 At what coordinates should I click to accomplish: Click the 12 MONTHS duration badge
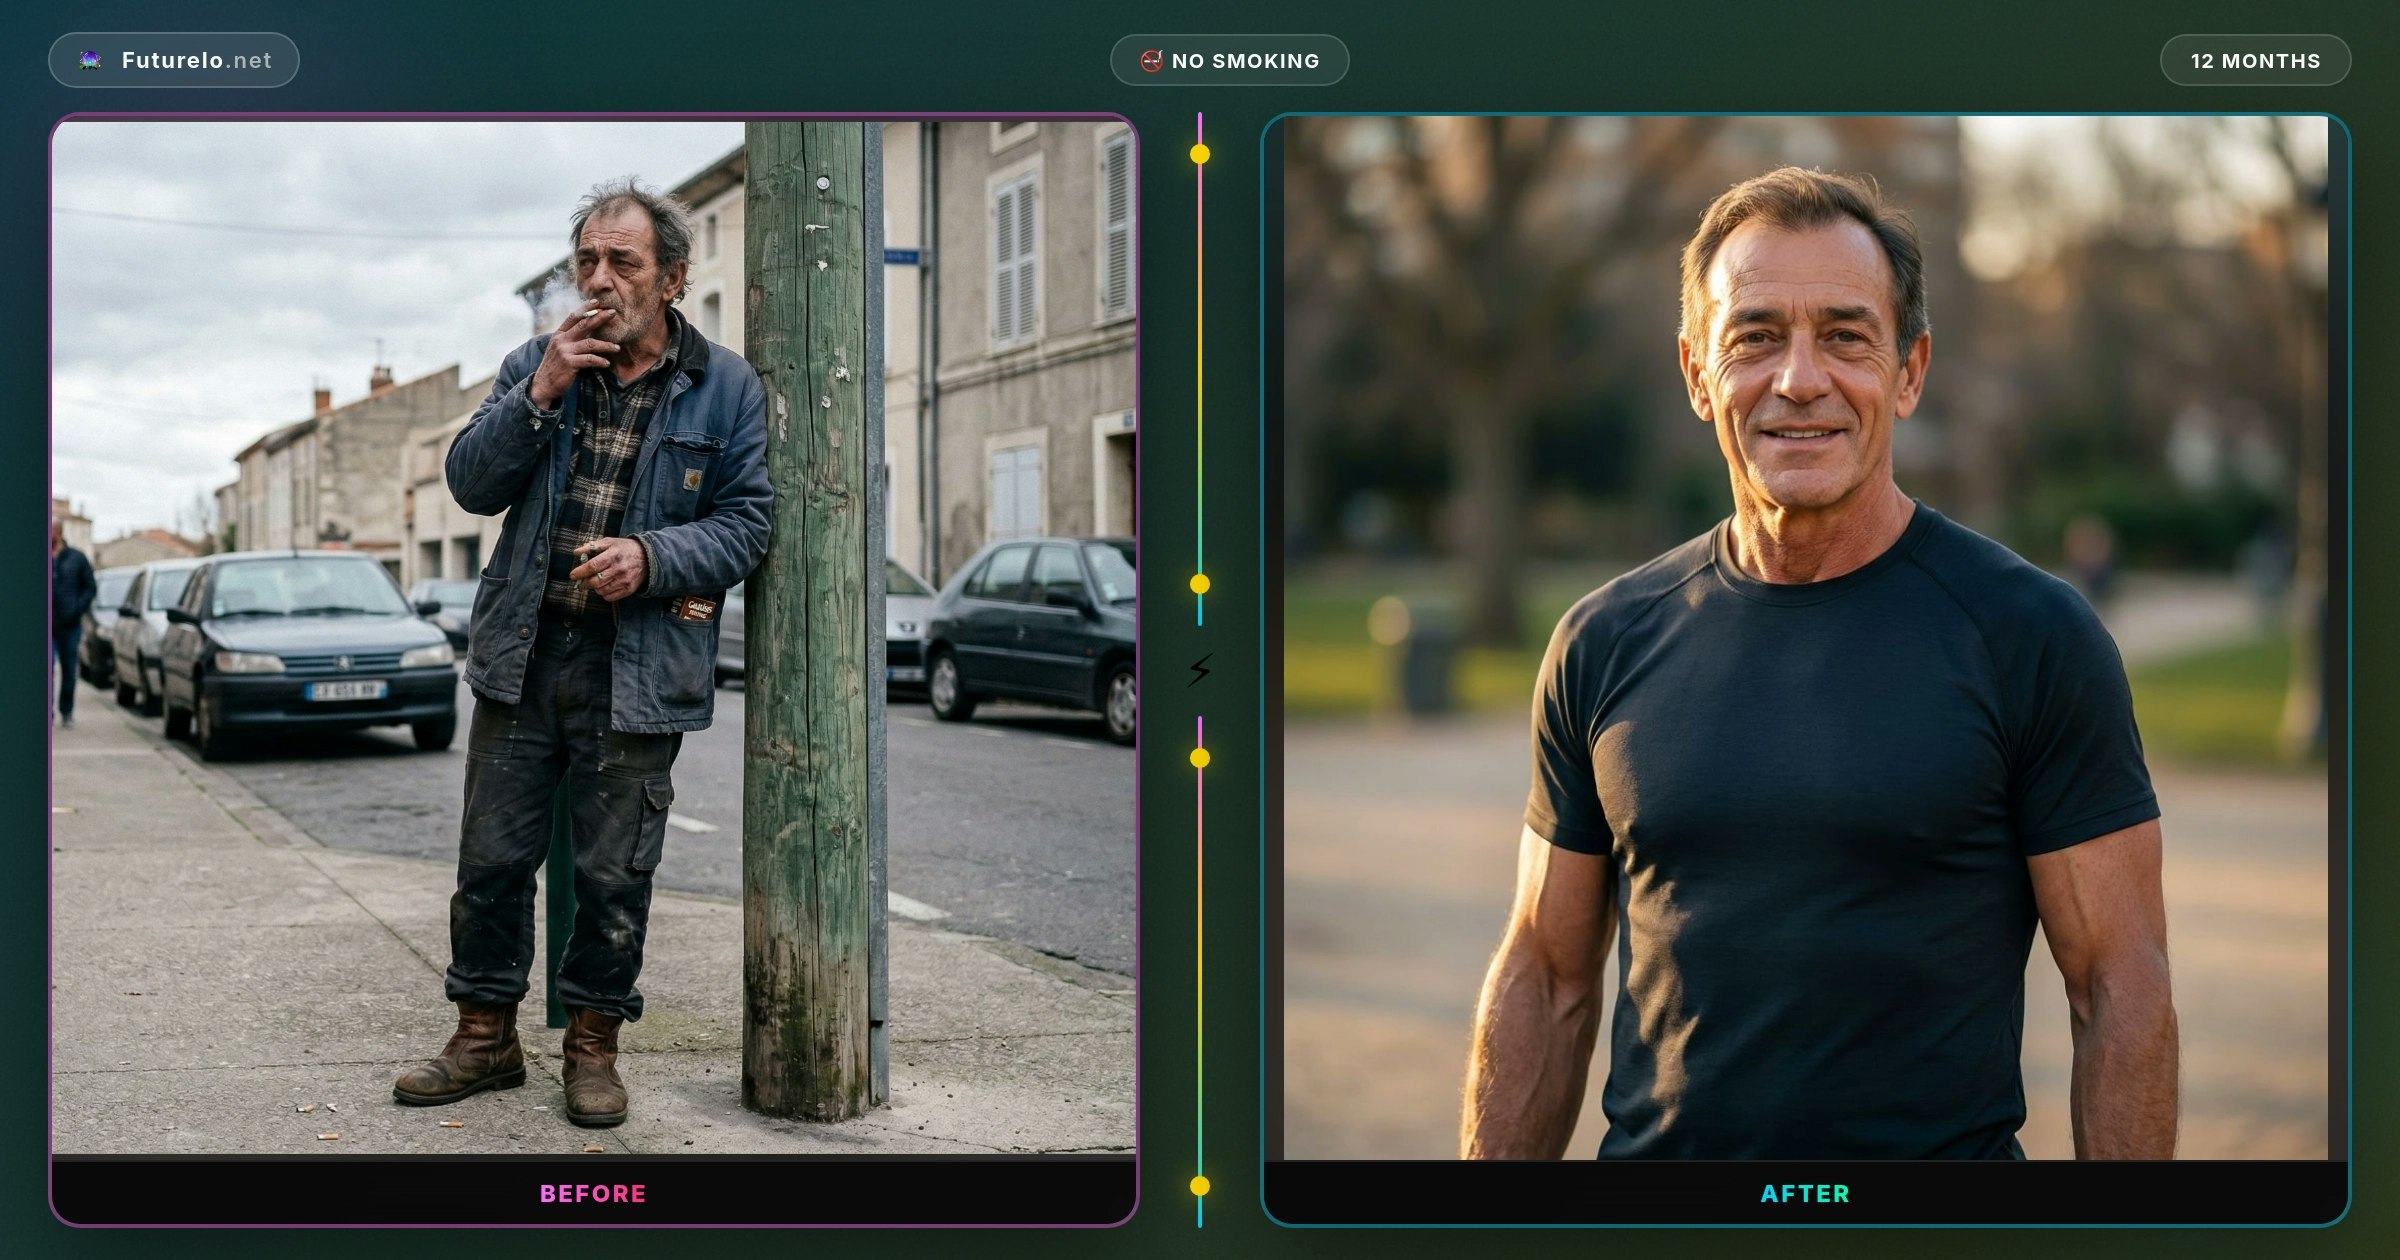pos(2255,61)
